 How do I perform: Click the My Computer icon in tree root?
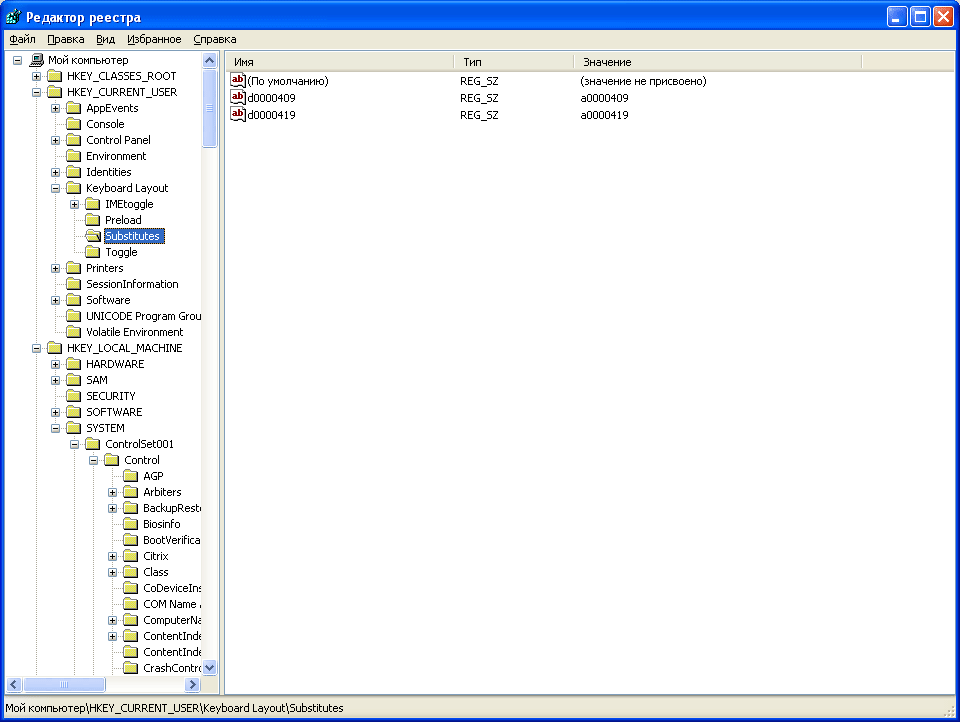(x=37, y=60)
